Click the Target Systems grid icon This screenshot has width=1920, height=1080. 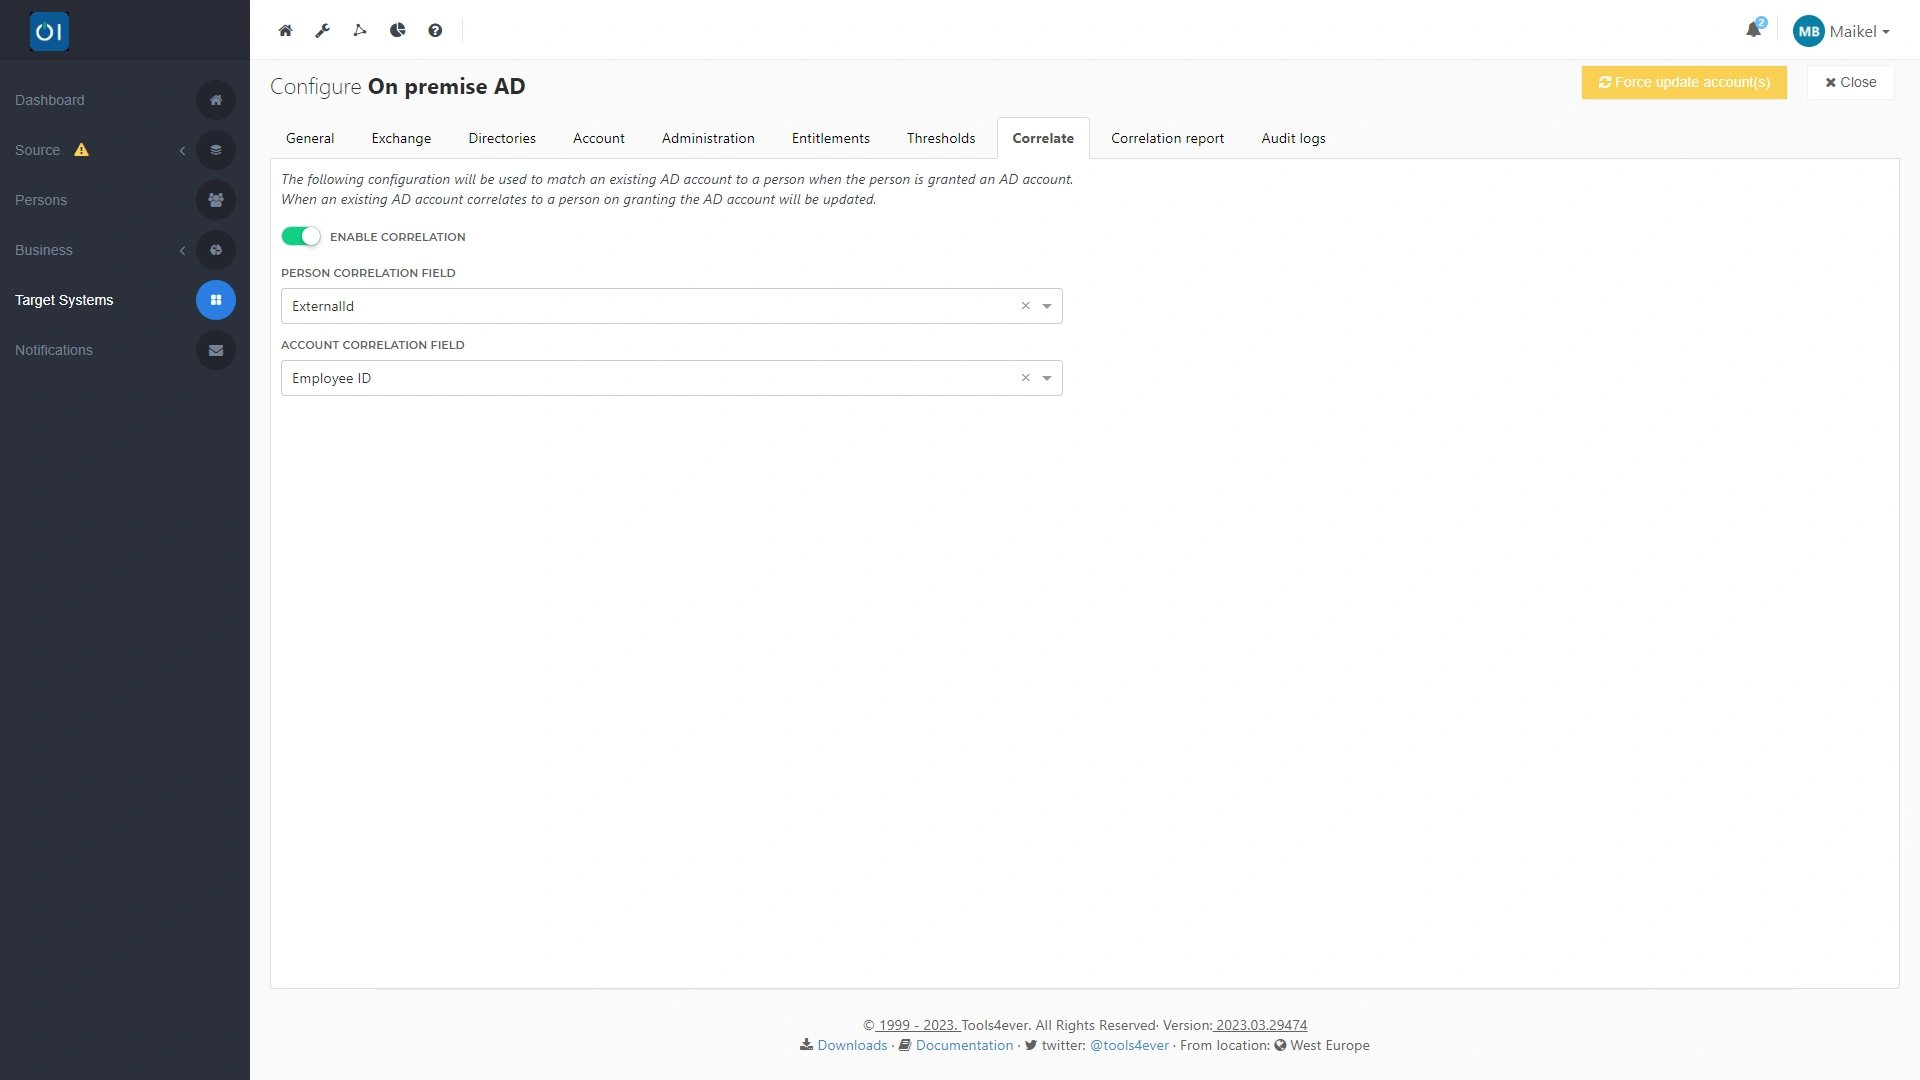click(216, 300)
